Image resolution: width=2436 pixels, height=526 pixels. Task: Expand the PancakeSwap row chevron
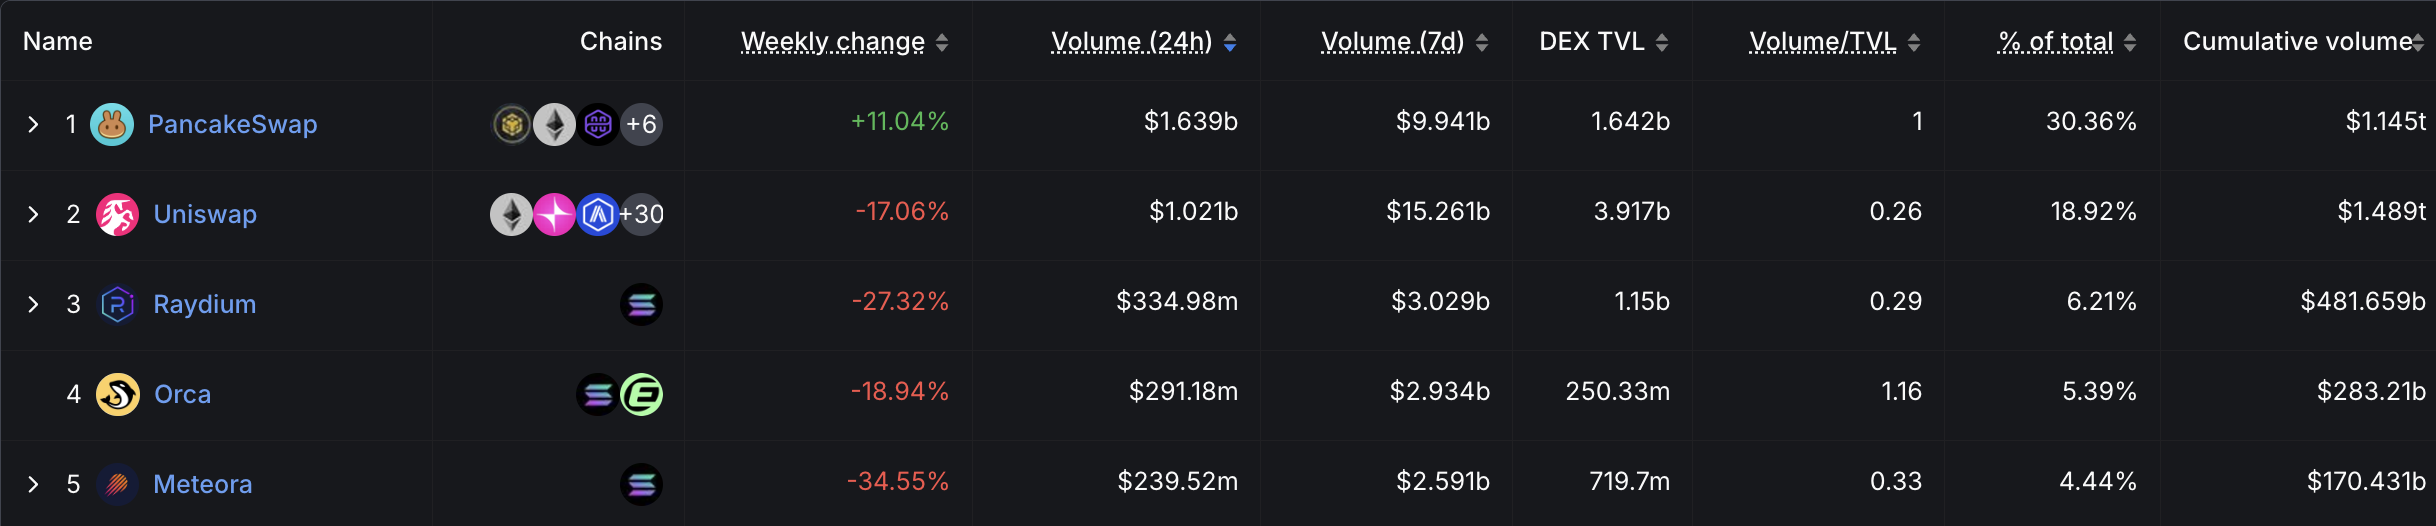[33, 124]
